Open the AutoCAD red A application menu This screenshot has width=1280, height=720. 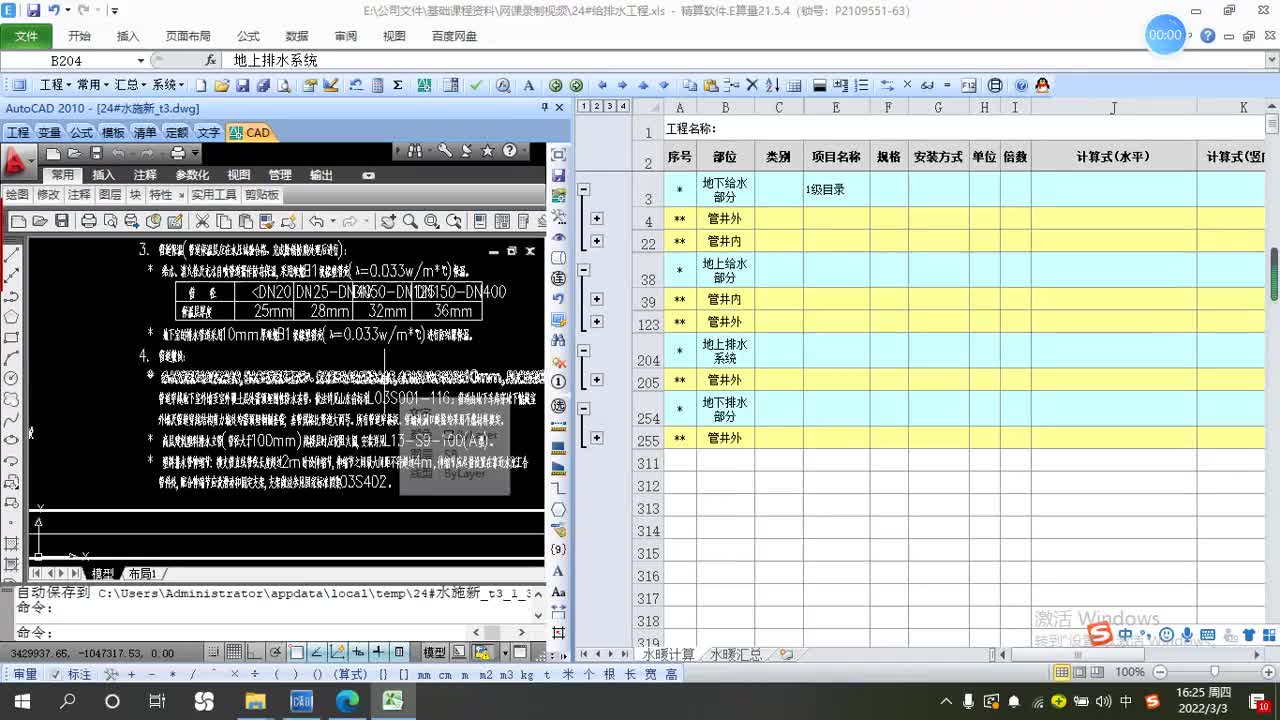(x=16, y=161)
